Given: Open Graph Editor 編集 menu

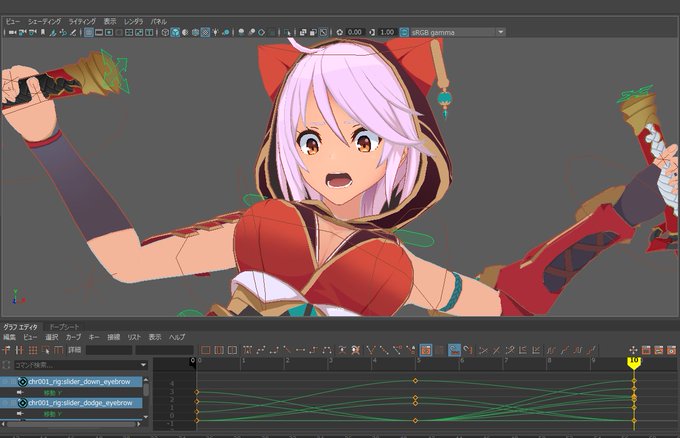Looking at the screenshot, I should 9,337.
